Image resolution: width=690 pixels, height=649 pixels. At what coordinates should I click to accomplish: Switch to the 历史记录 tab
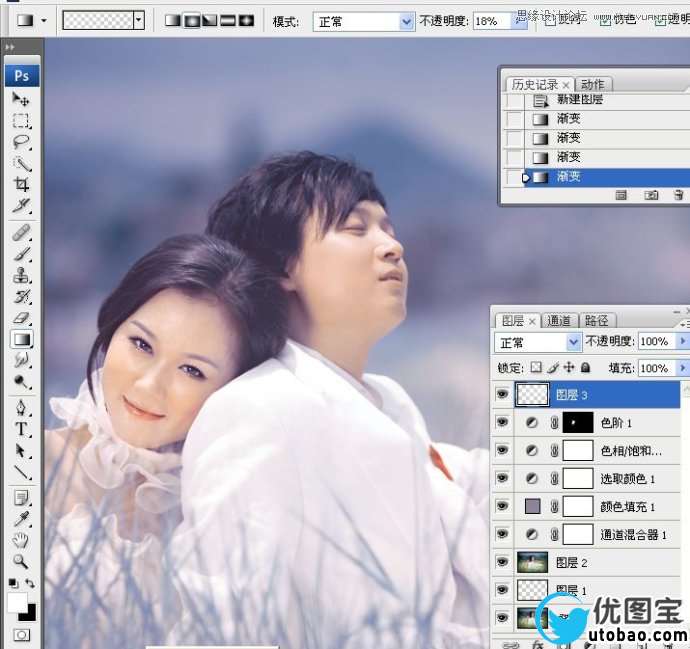click(x=534, y=84)
